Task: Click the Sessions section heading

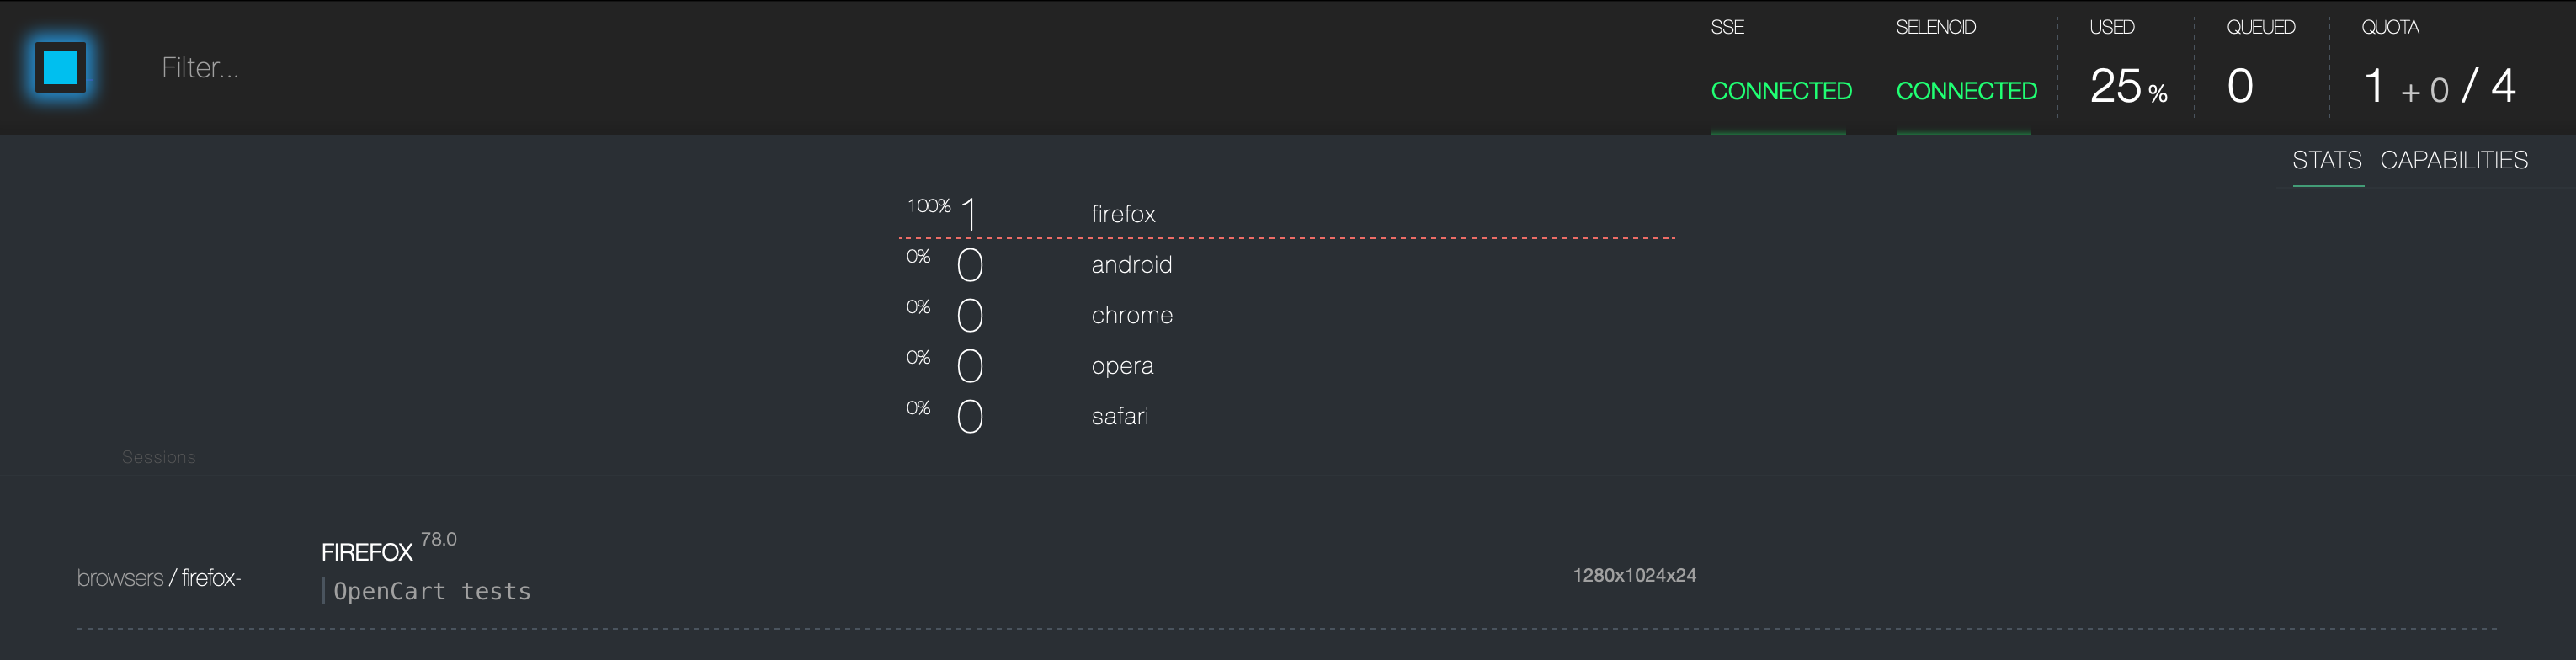Action: tap(159, 457)
